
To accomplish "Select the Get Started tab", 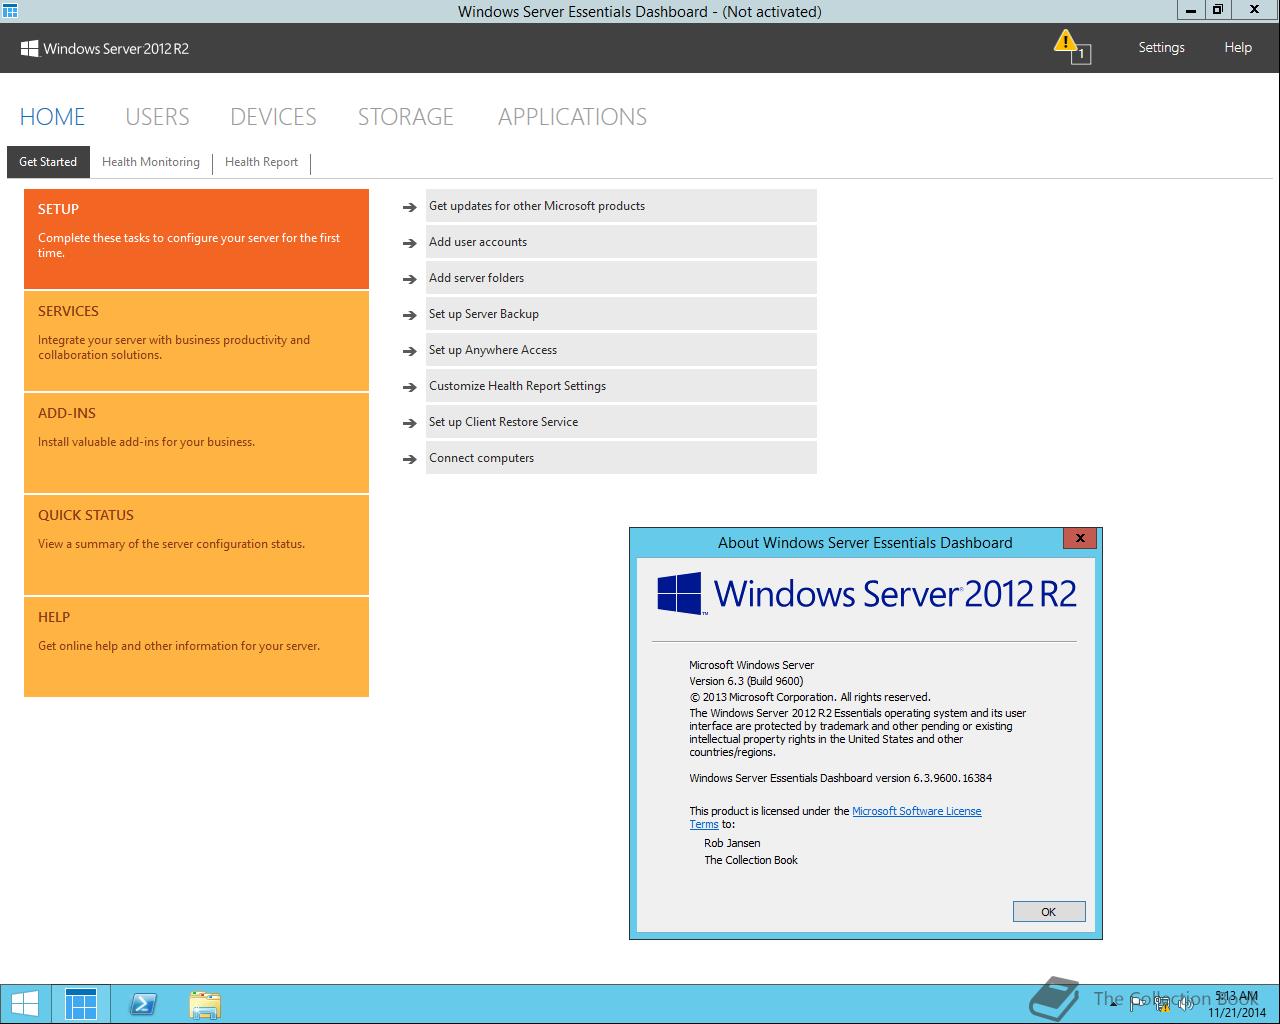I will pyautogui.click(x=48, y=162).
